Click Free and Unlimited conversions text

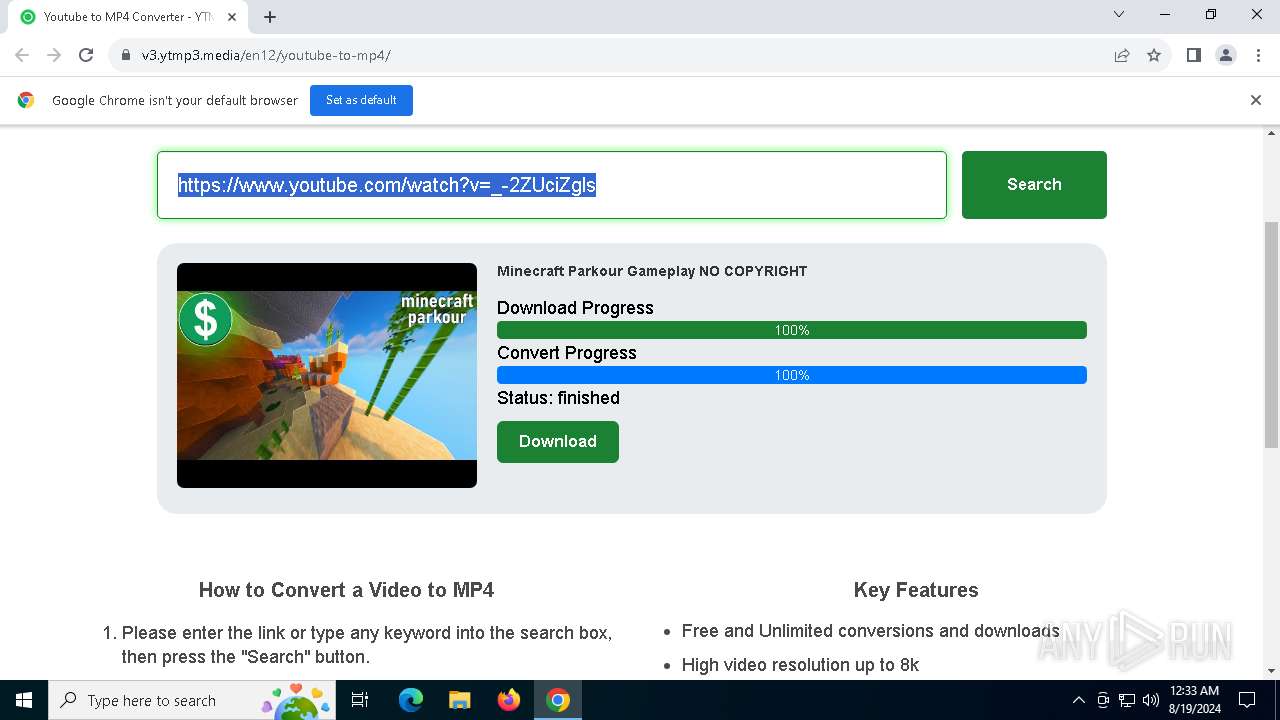click(870, 631)
